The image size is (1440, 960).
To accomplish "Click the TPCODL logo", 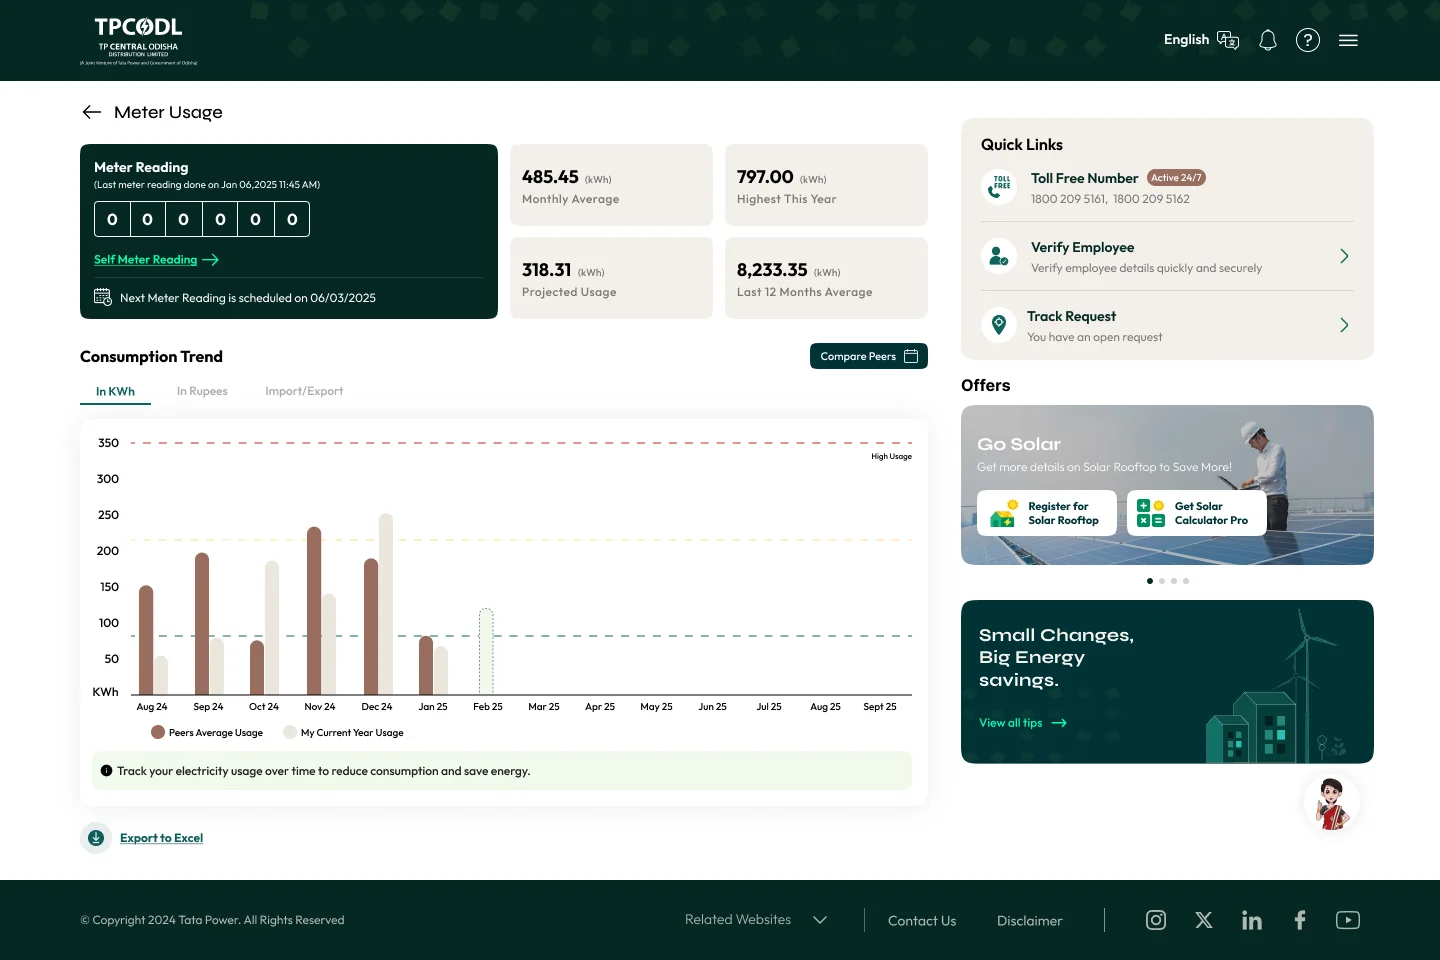I will tap(138, 41).
